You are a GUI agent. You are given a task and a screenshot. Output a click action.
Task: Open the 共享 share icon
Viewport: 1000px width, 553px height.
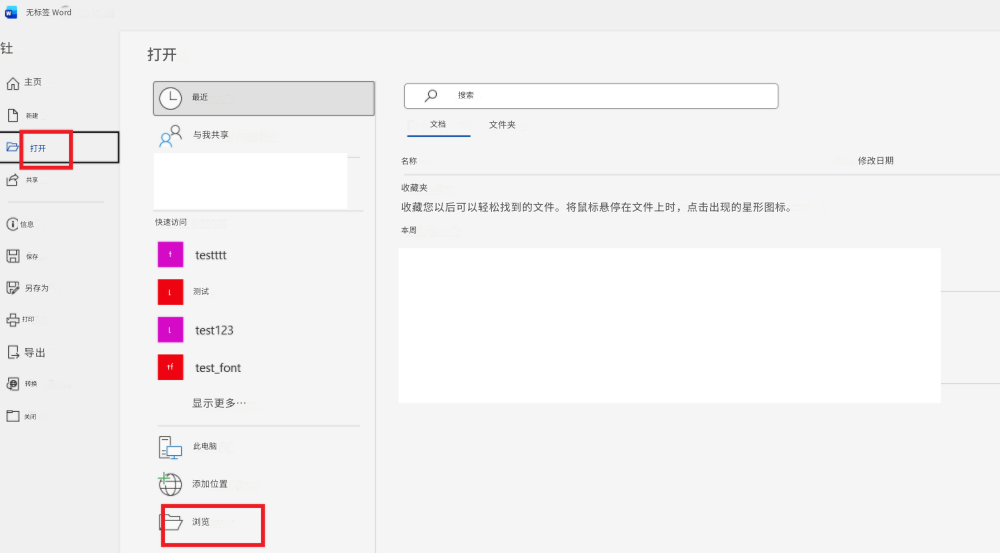pyautogui.click(x=13, y=180)
